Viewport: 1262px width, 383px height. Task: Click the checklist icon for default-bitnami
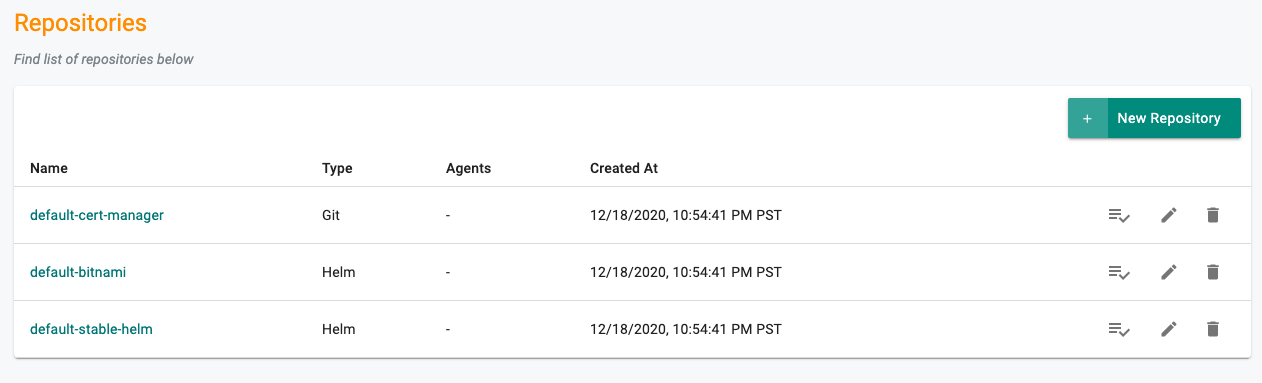pos(1119,272)
